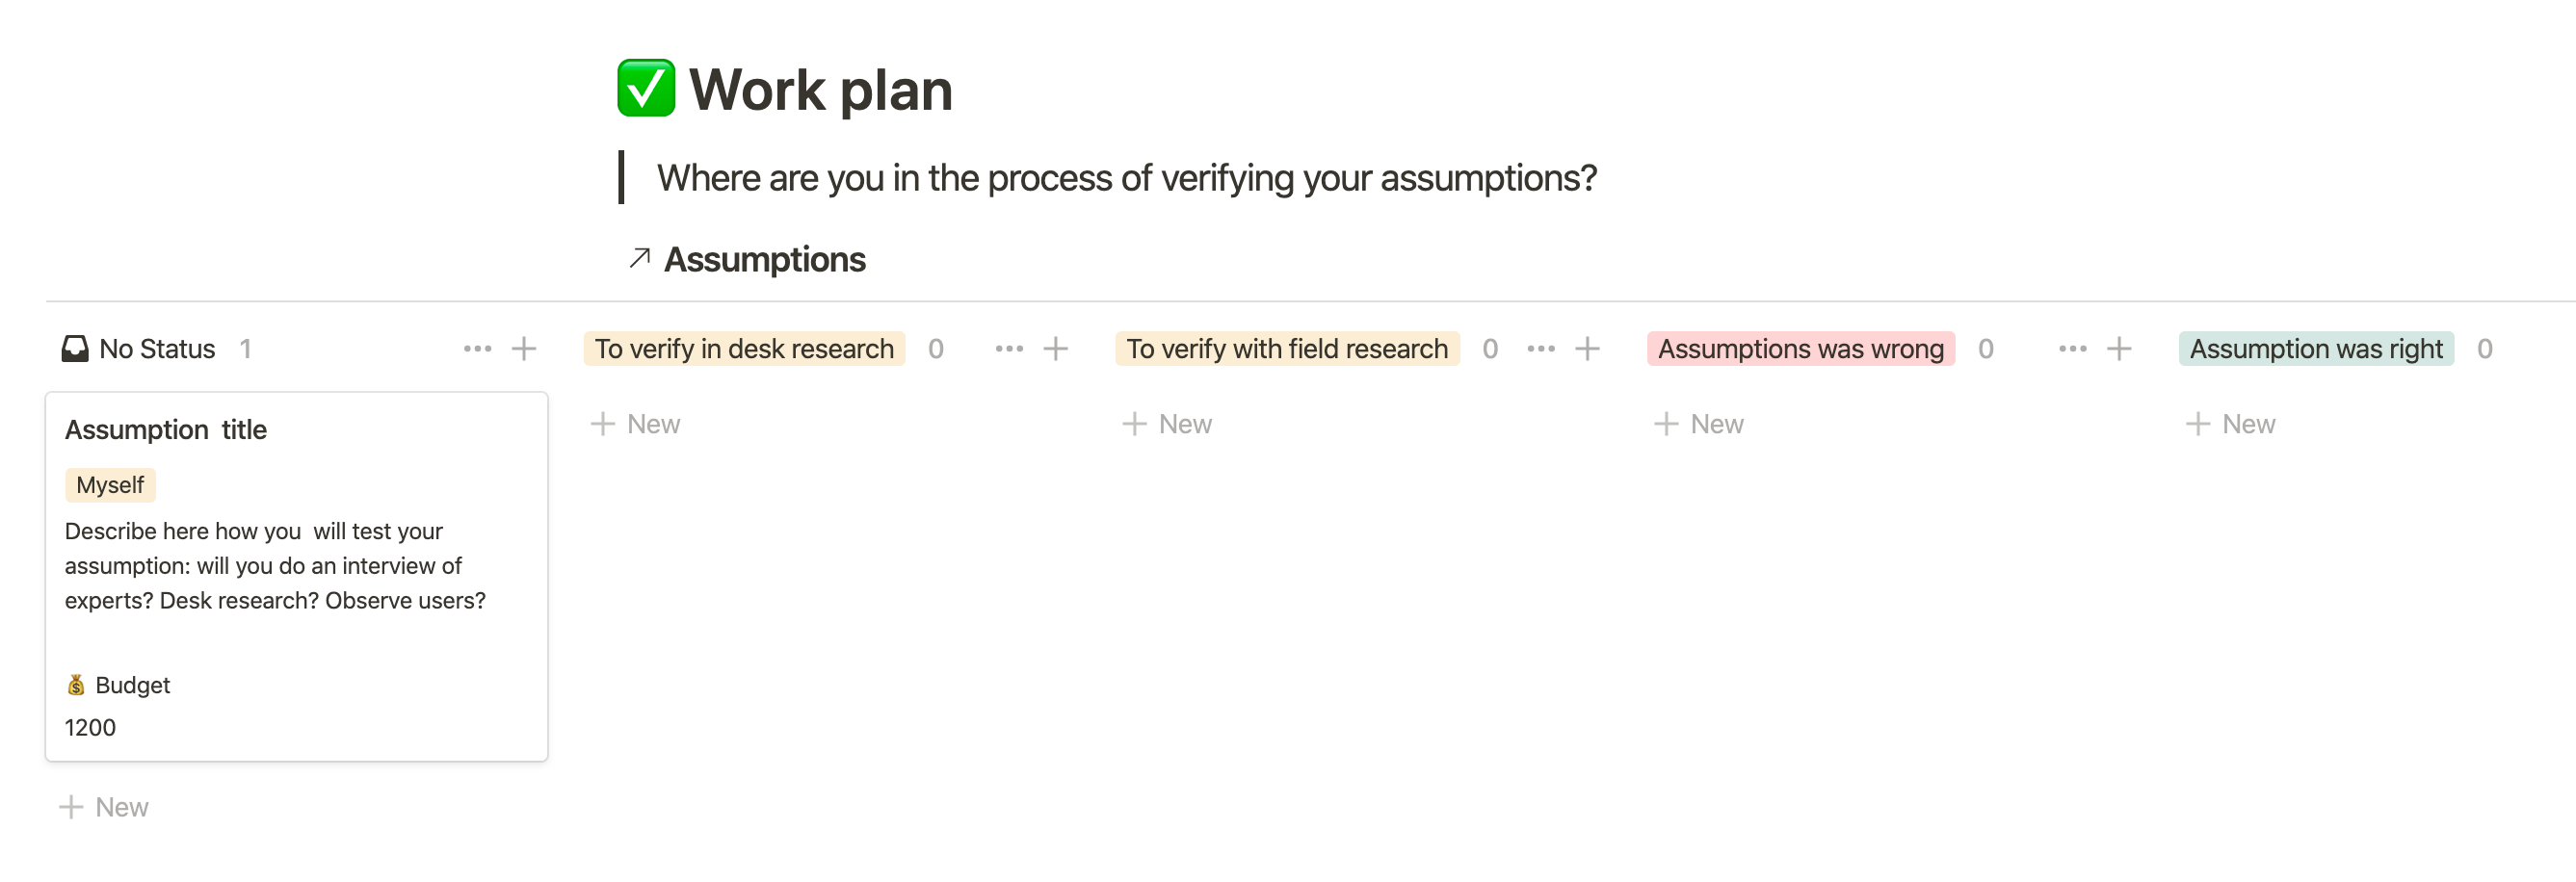Add new card below the Assumption title card
This screenshot has width=2576, height=882.
coord(104,807)
